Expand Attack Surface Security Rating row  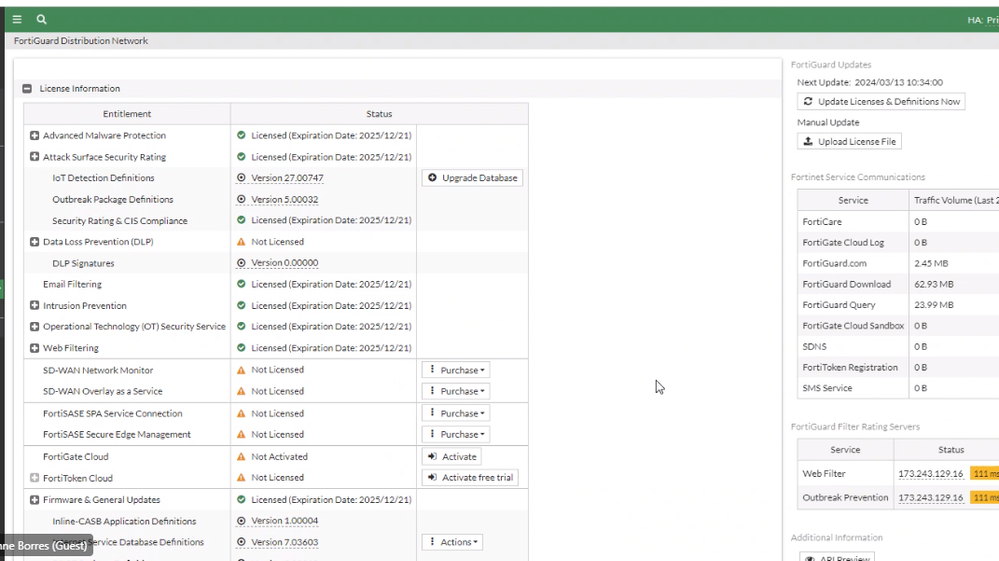pyautogui.click(x=34, y=157)
